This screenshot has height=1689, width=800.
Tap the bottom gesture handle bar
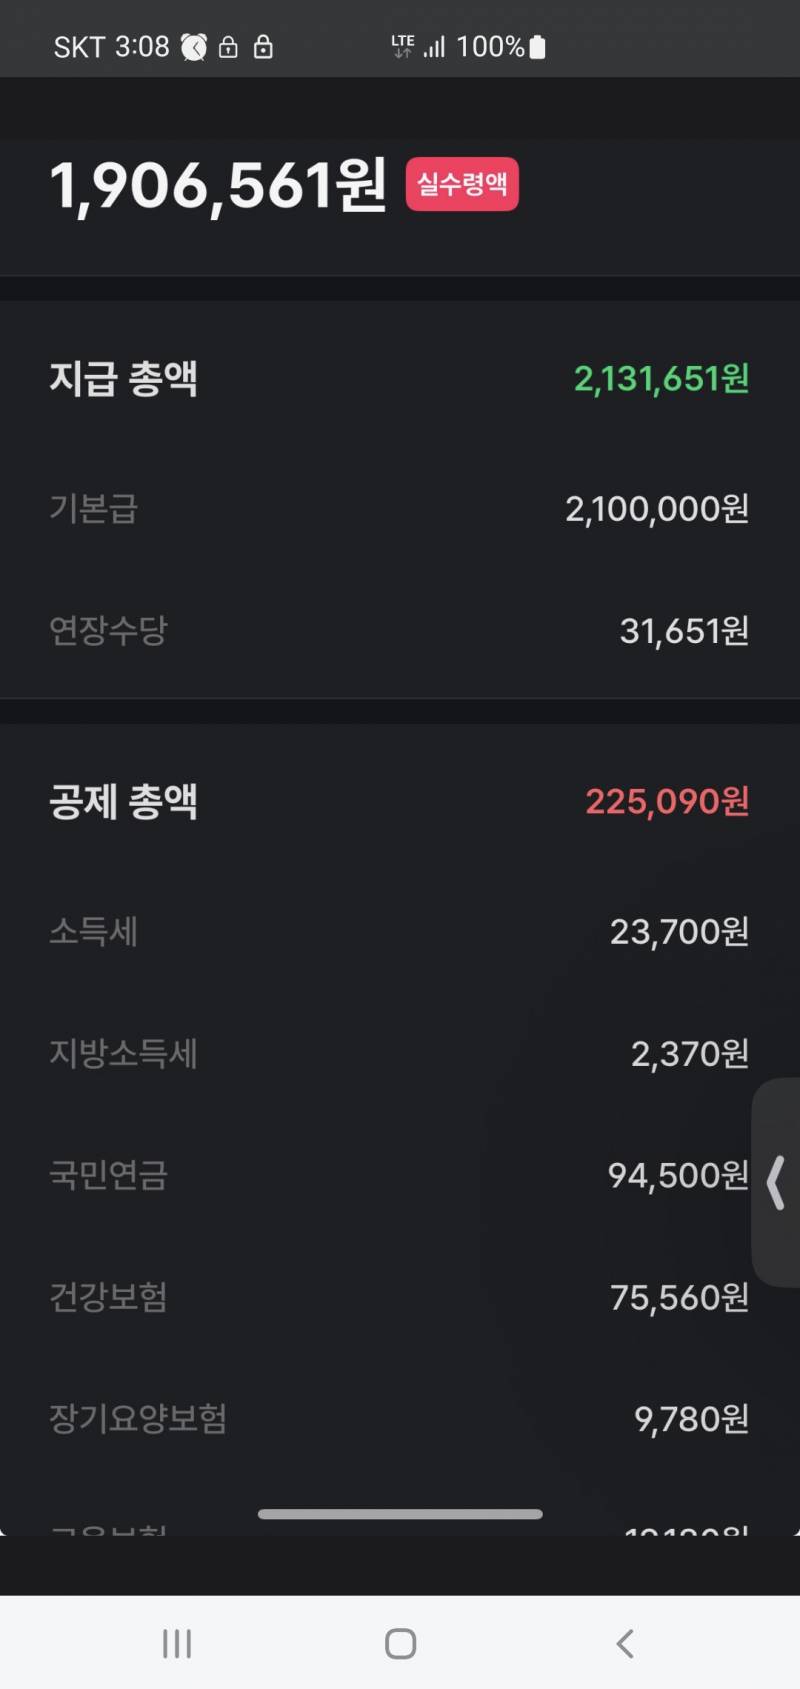400,1514
